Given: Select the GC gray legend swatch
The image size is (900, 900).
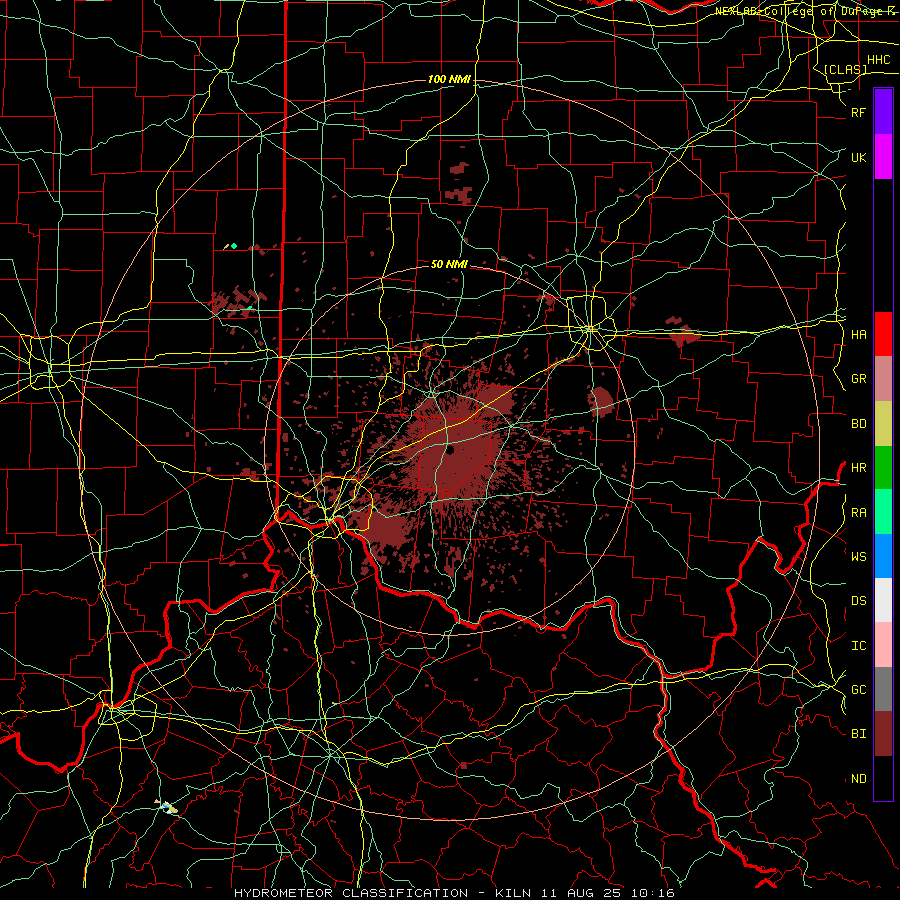Looking at the screenshot, I should point(883,689).
